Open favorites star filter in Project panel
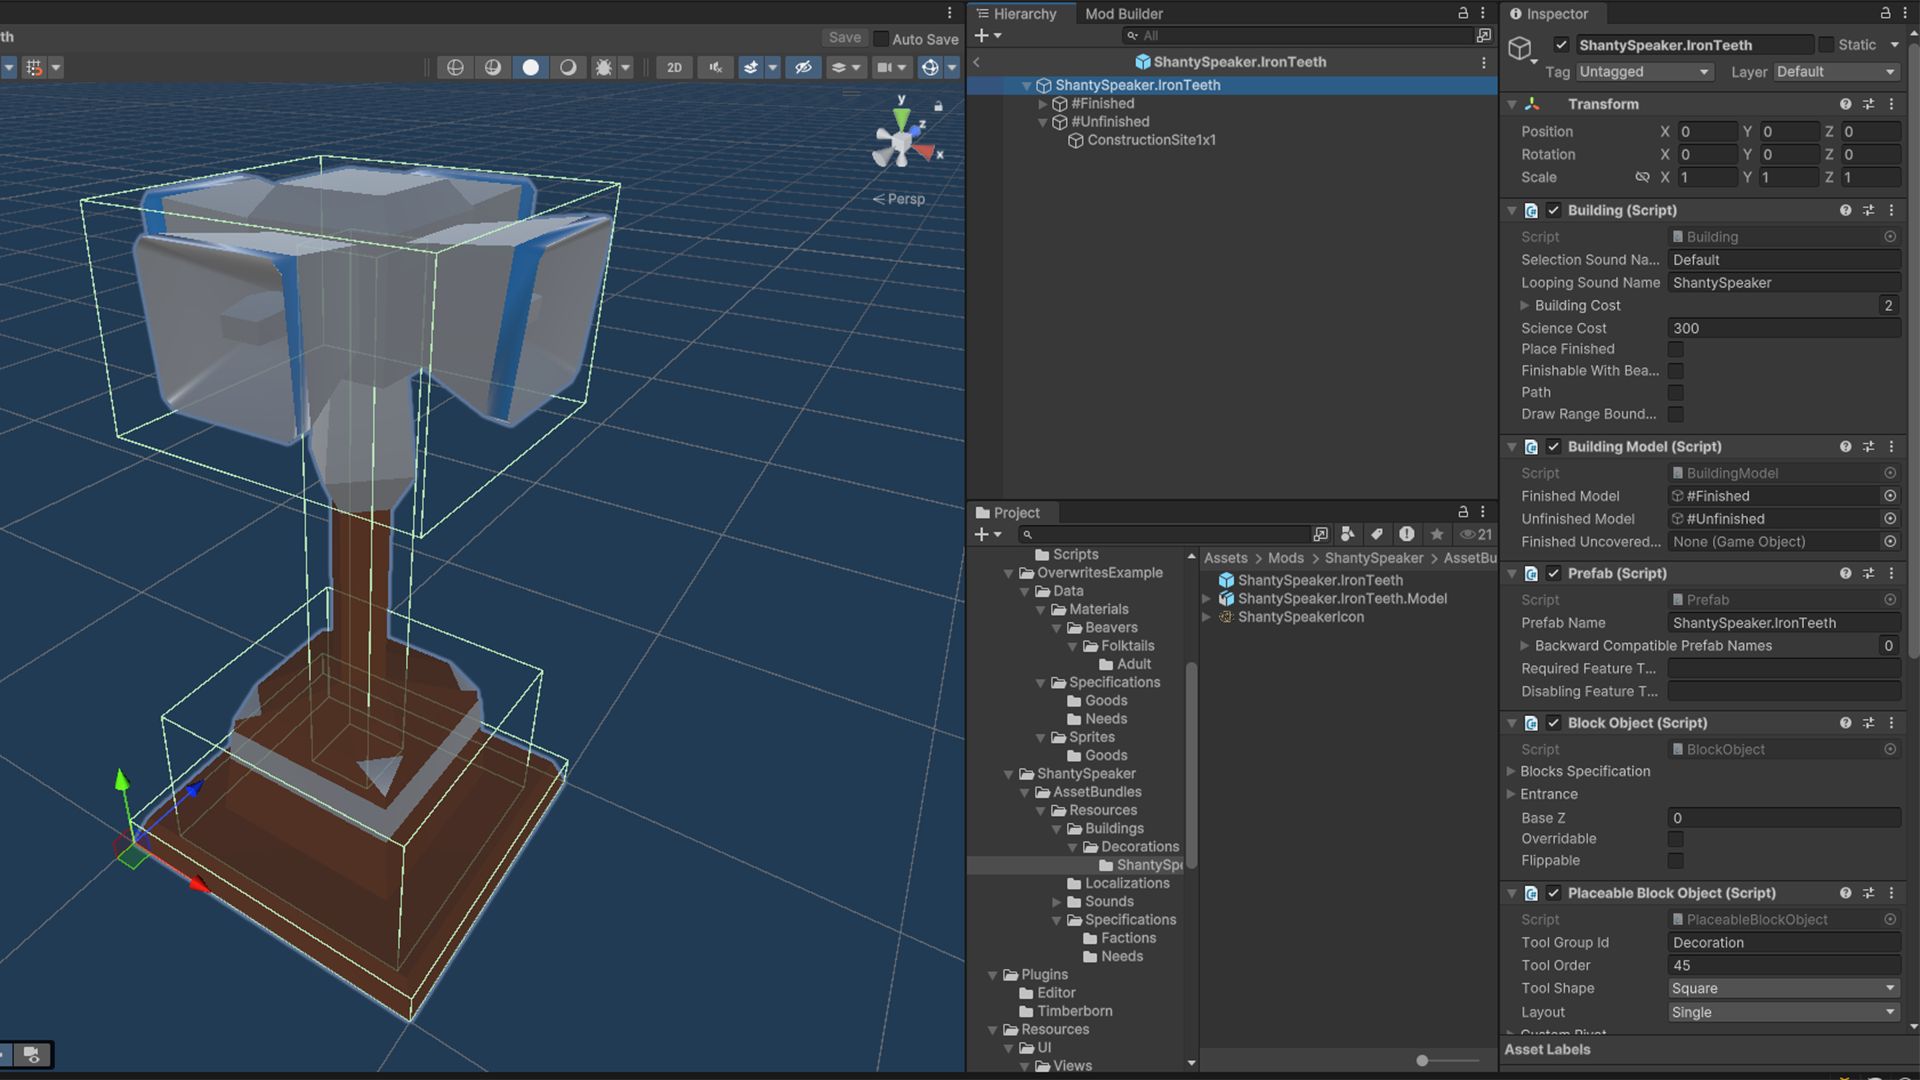Viewport: 1920px width, 1080px height. [x=1437, y=534]
